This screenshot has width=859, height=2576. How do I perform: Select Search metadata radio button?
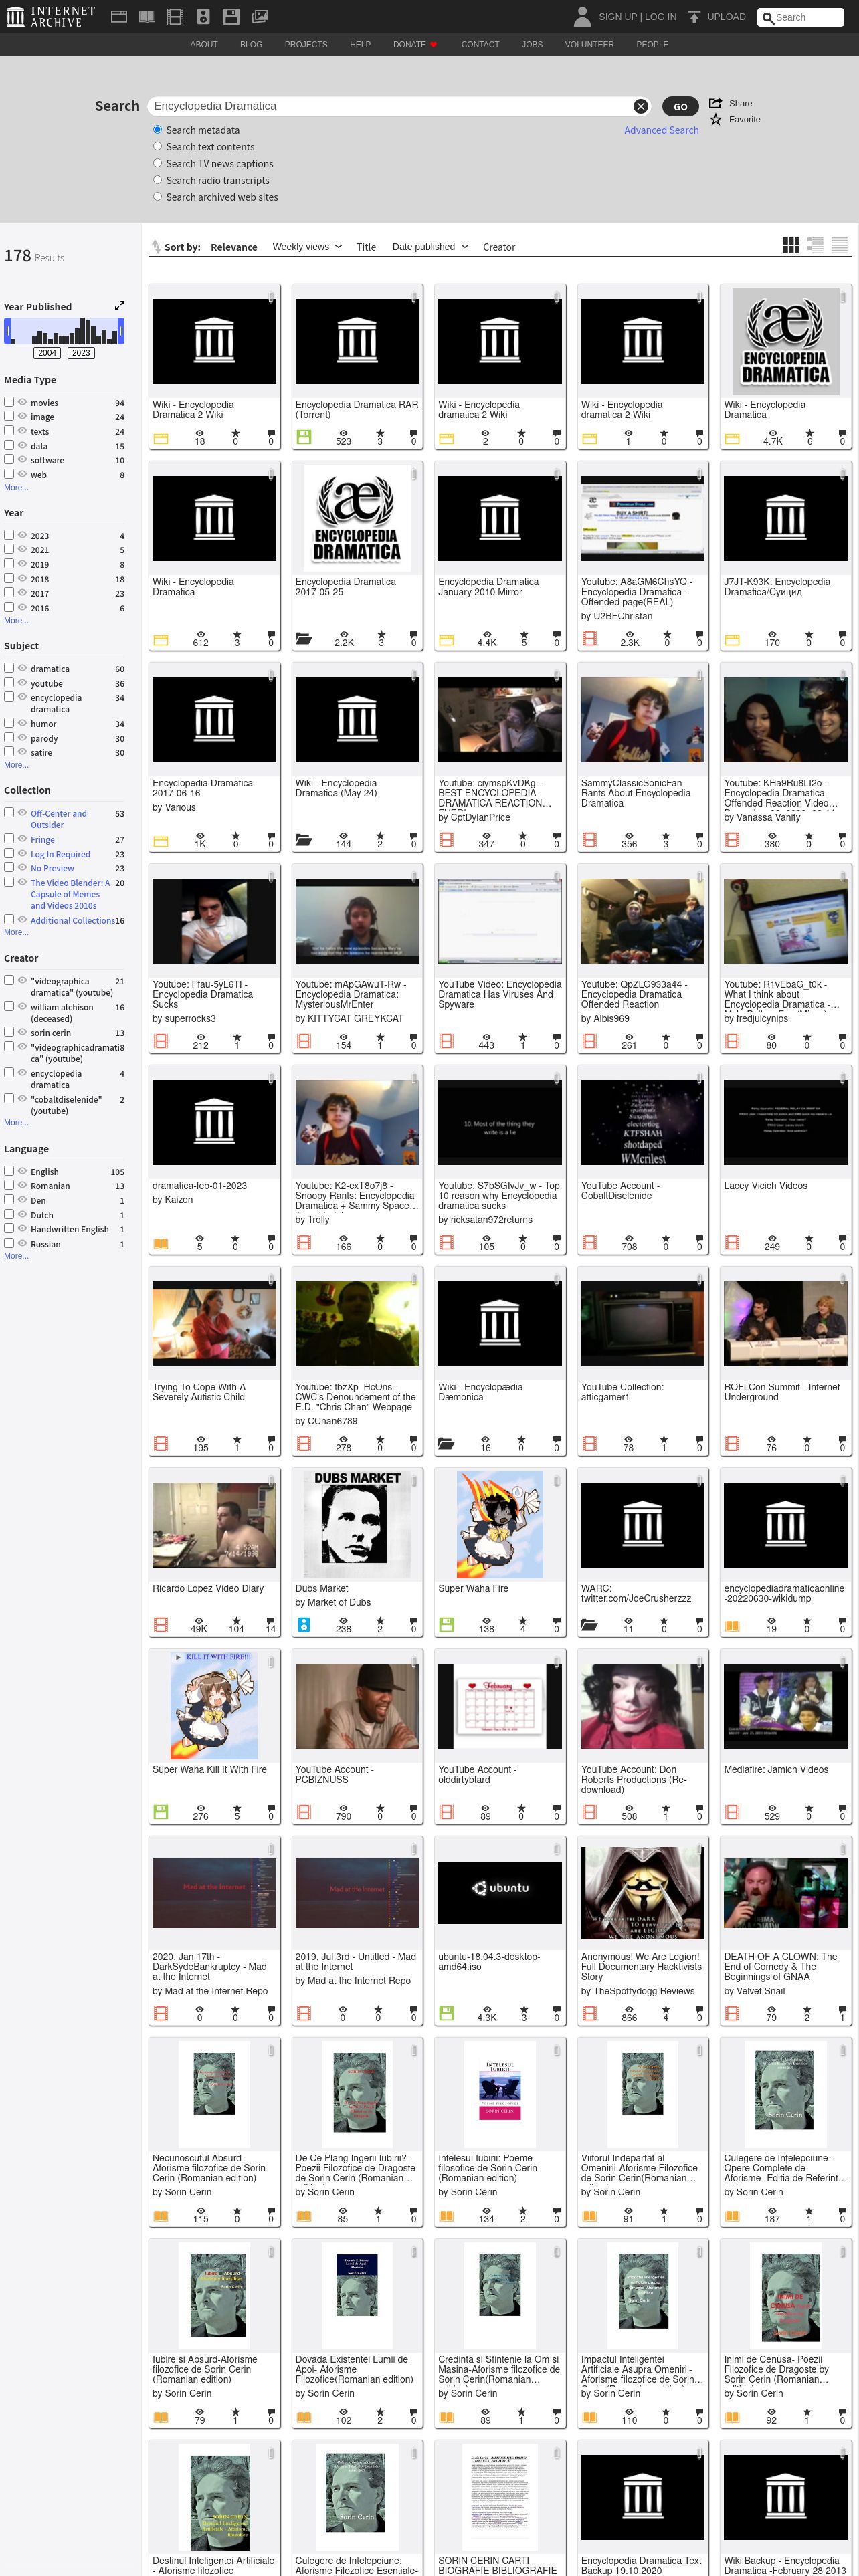tap(157, 130)
